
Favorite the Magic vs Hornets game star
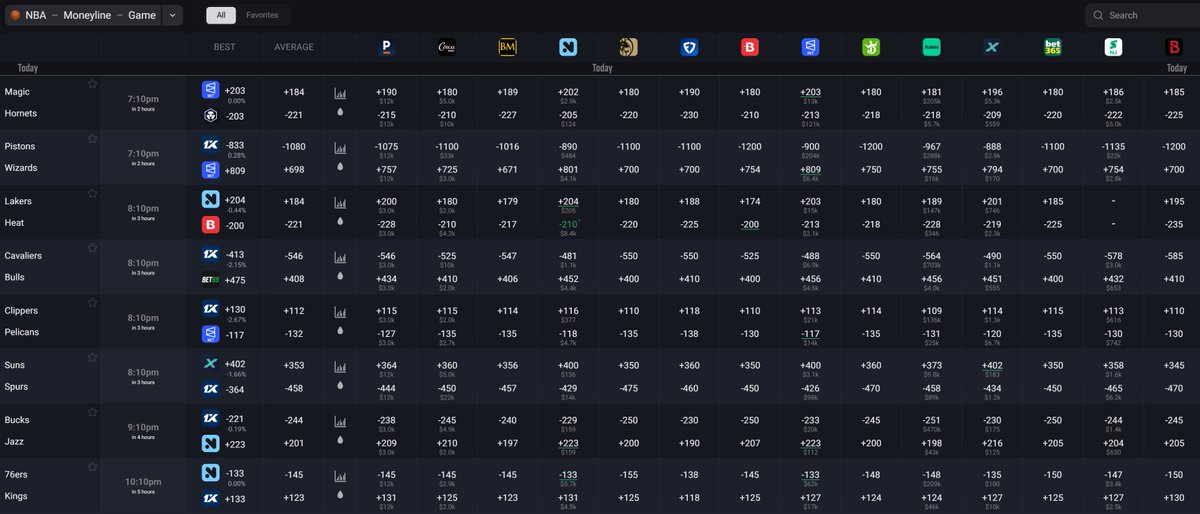92,84
